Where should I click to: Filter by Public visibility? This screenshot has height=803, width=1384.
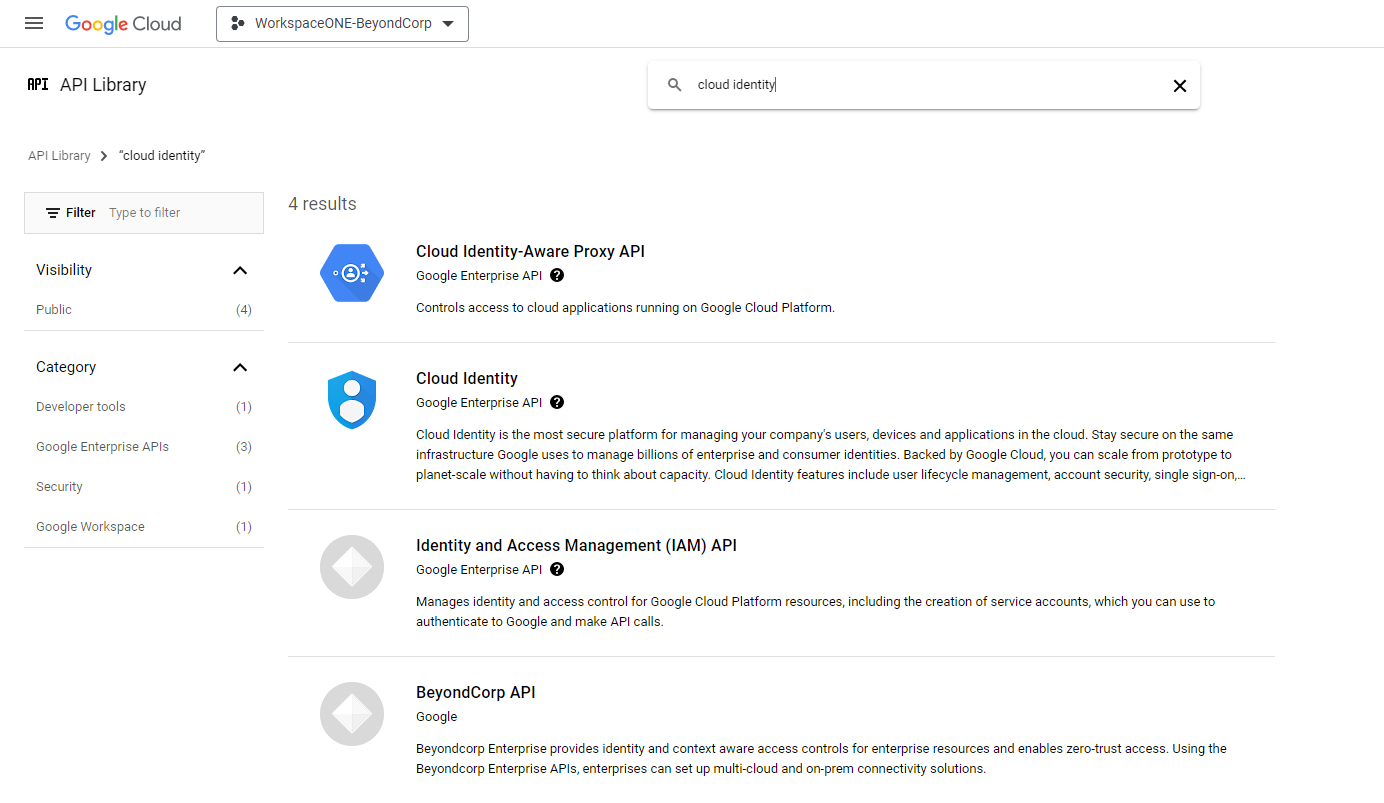tap(54, 310)
